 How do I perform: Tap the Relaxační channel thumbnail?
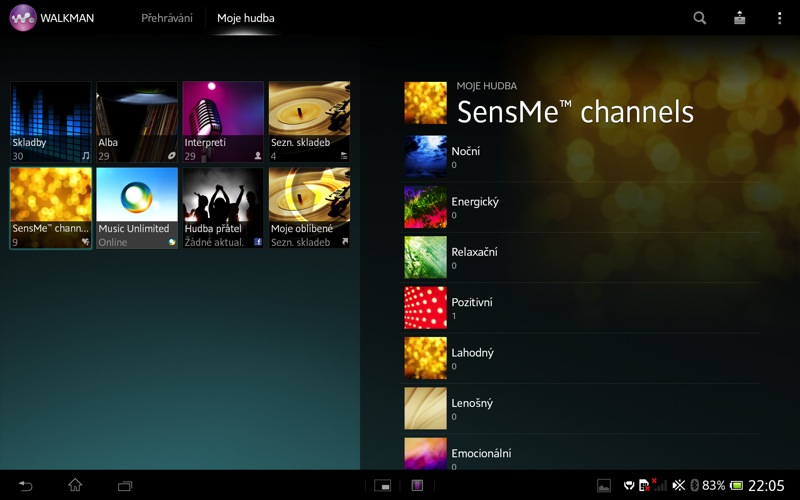coord(426,257)
